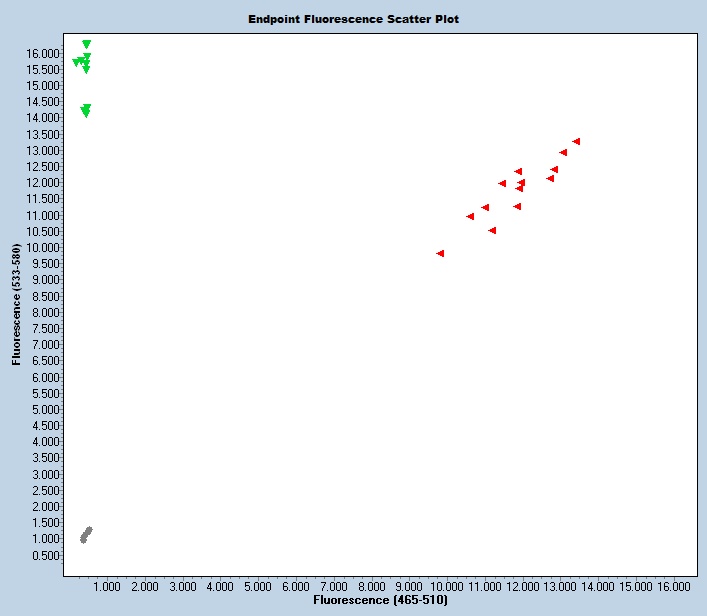Click the 'Fluorescence (465-510)' x-axis label
The width and height of the screenshot is (707, 616).
(380, 600)
